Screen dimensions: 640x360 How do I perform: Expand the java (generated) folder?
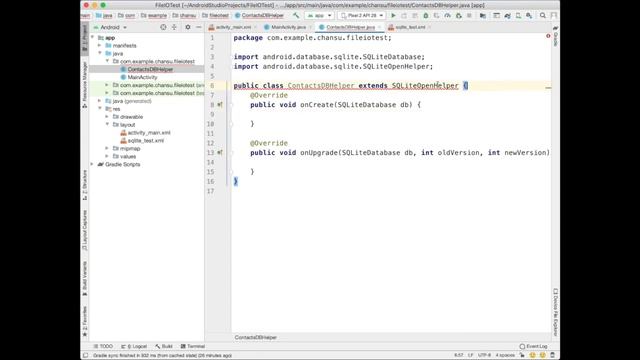100,101
